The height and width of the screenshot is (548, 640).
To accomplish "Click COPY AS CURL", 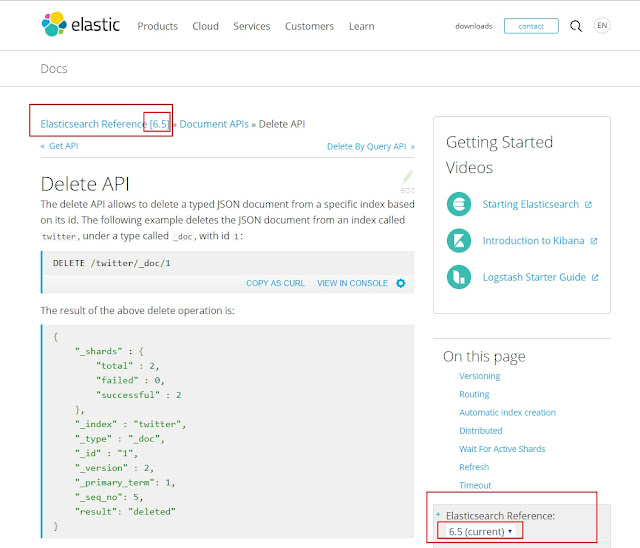I will (275, 283).
